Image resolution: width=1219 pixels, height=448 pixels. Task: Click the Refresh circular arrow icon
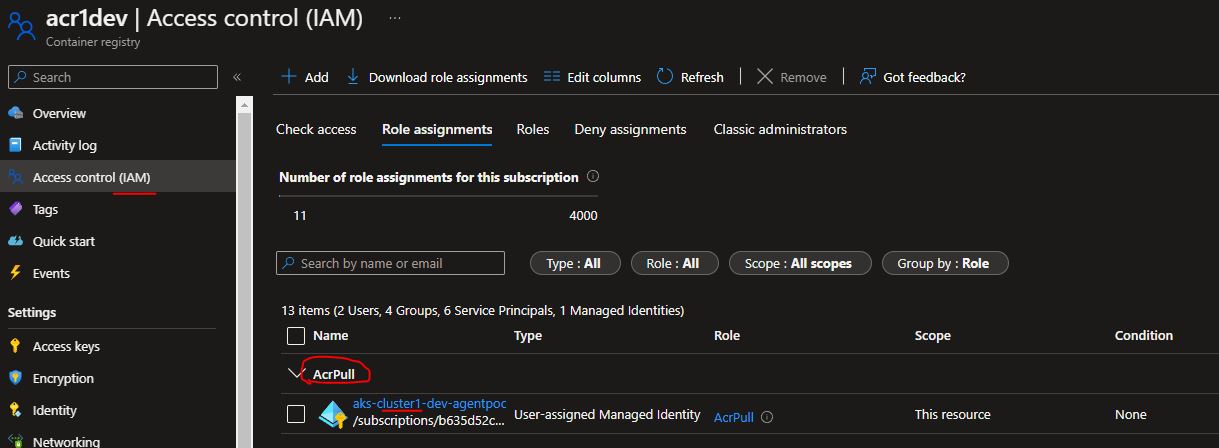[665, 76]
